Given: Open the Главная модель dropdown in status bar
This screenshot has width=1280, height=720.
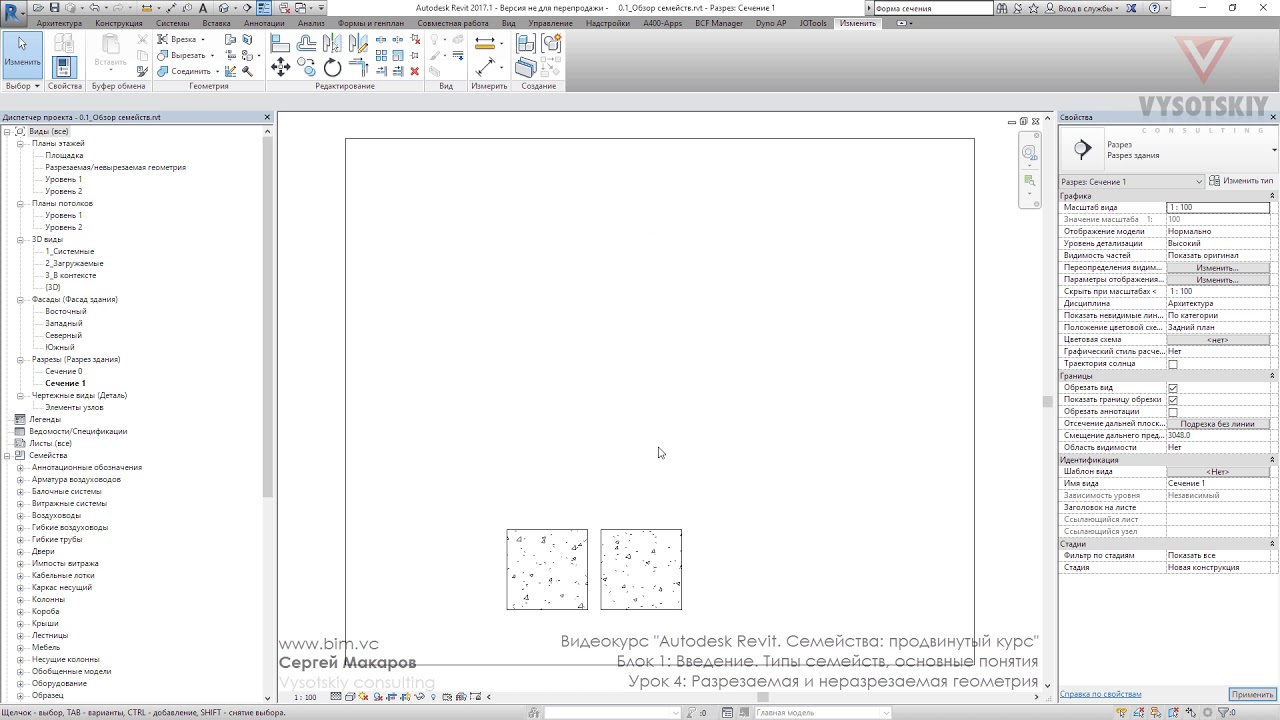Looking at the screenshot, I should click(x=822, y=713).
